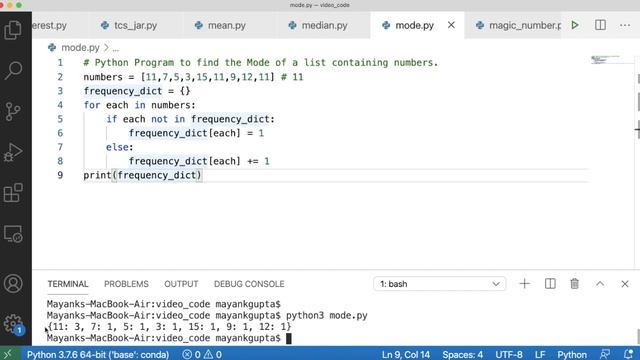640x360 pixels.
Task: Open the '1: bash' terminal dropdown
Action: pyautogui.click(x=440, y=284)
